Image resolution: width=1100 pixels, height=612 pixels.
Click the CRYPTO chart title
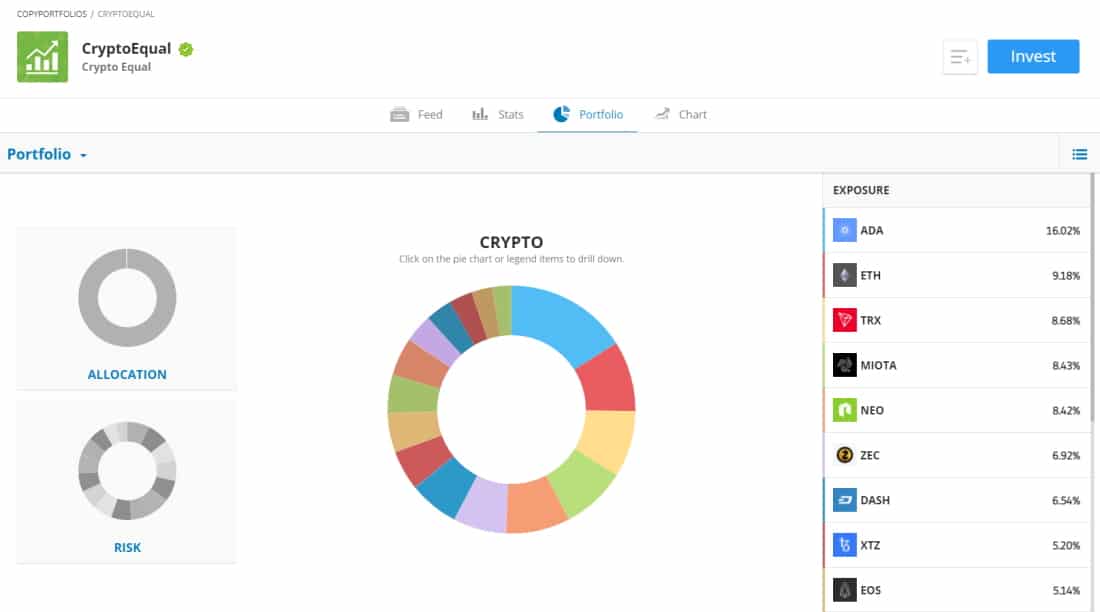(511, 242)
